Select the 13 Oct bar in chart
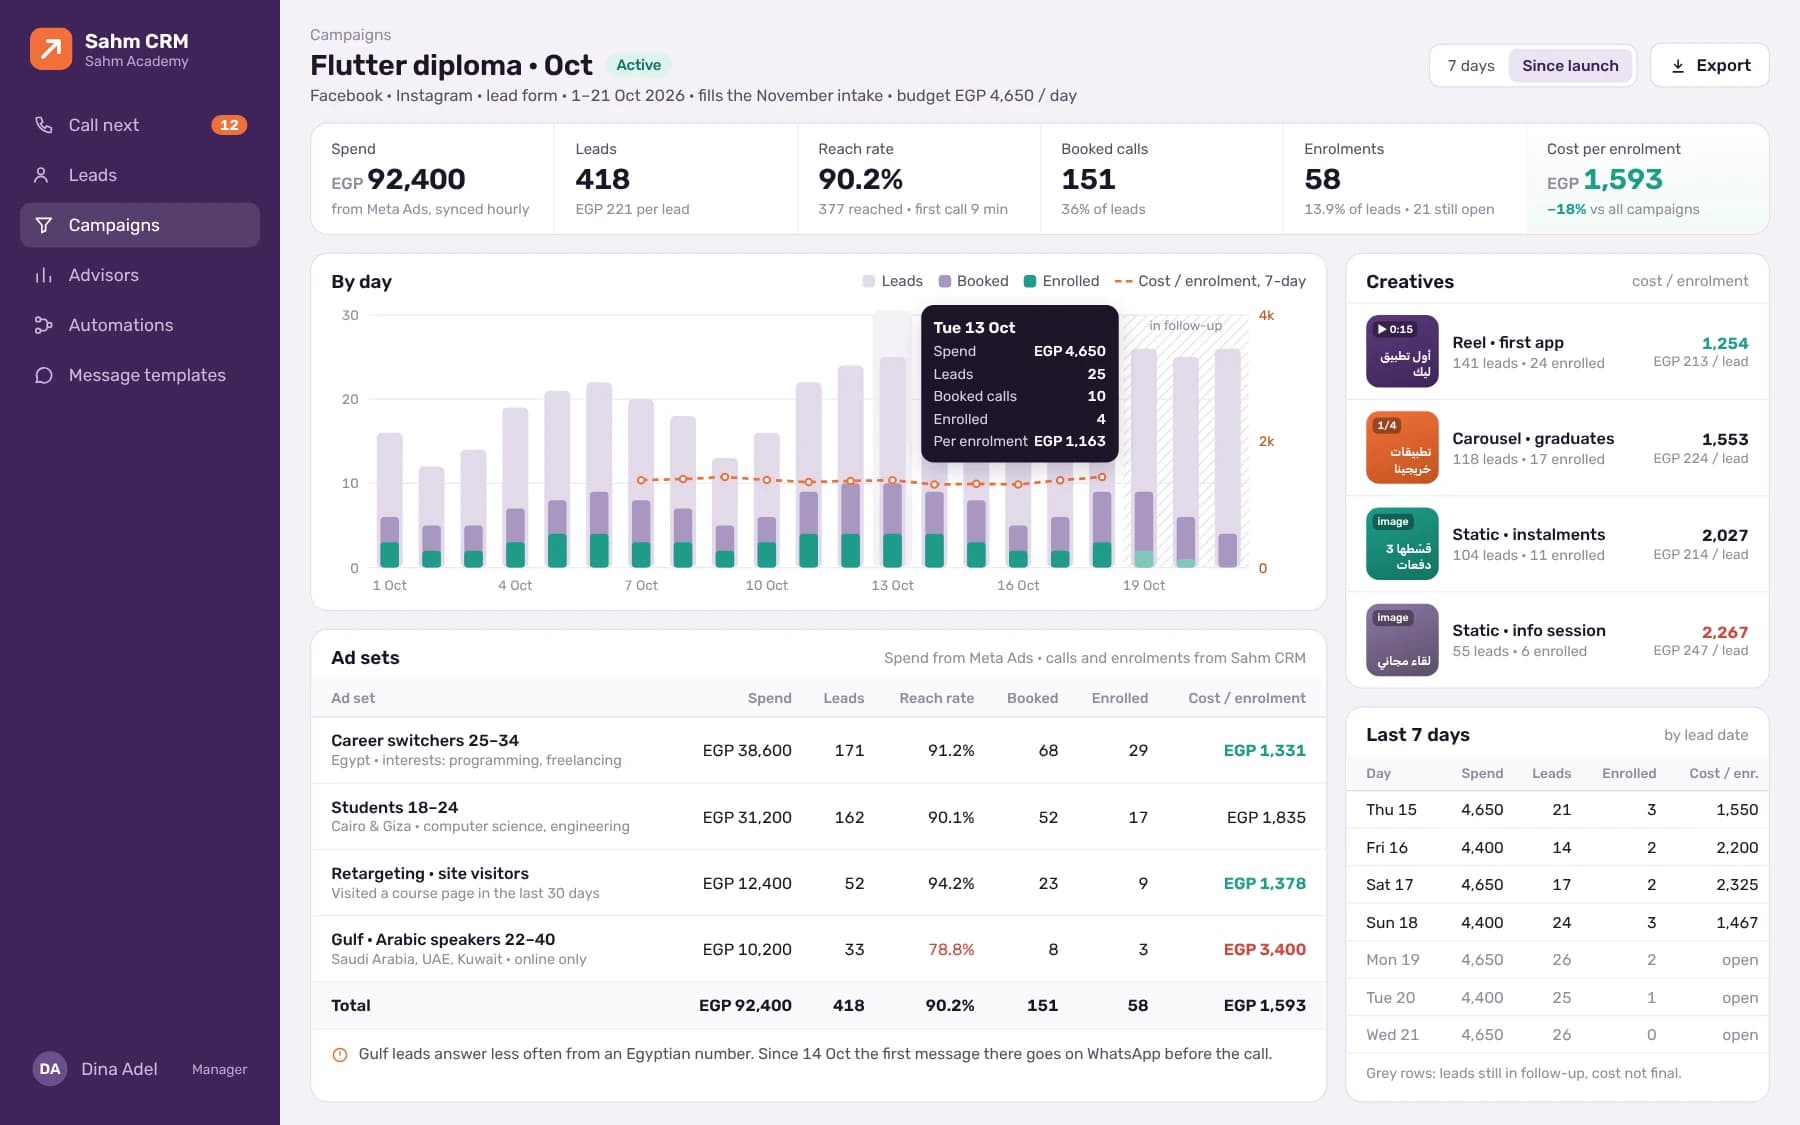The image size is (1800, 1125). pos(892,462)
